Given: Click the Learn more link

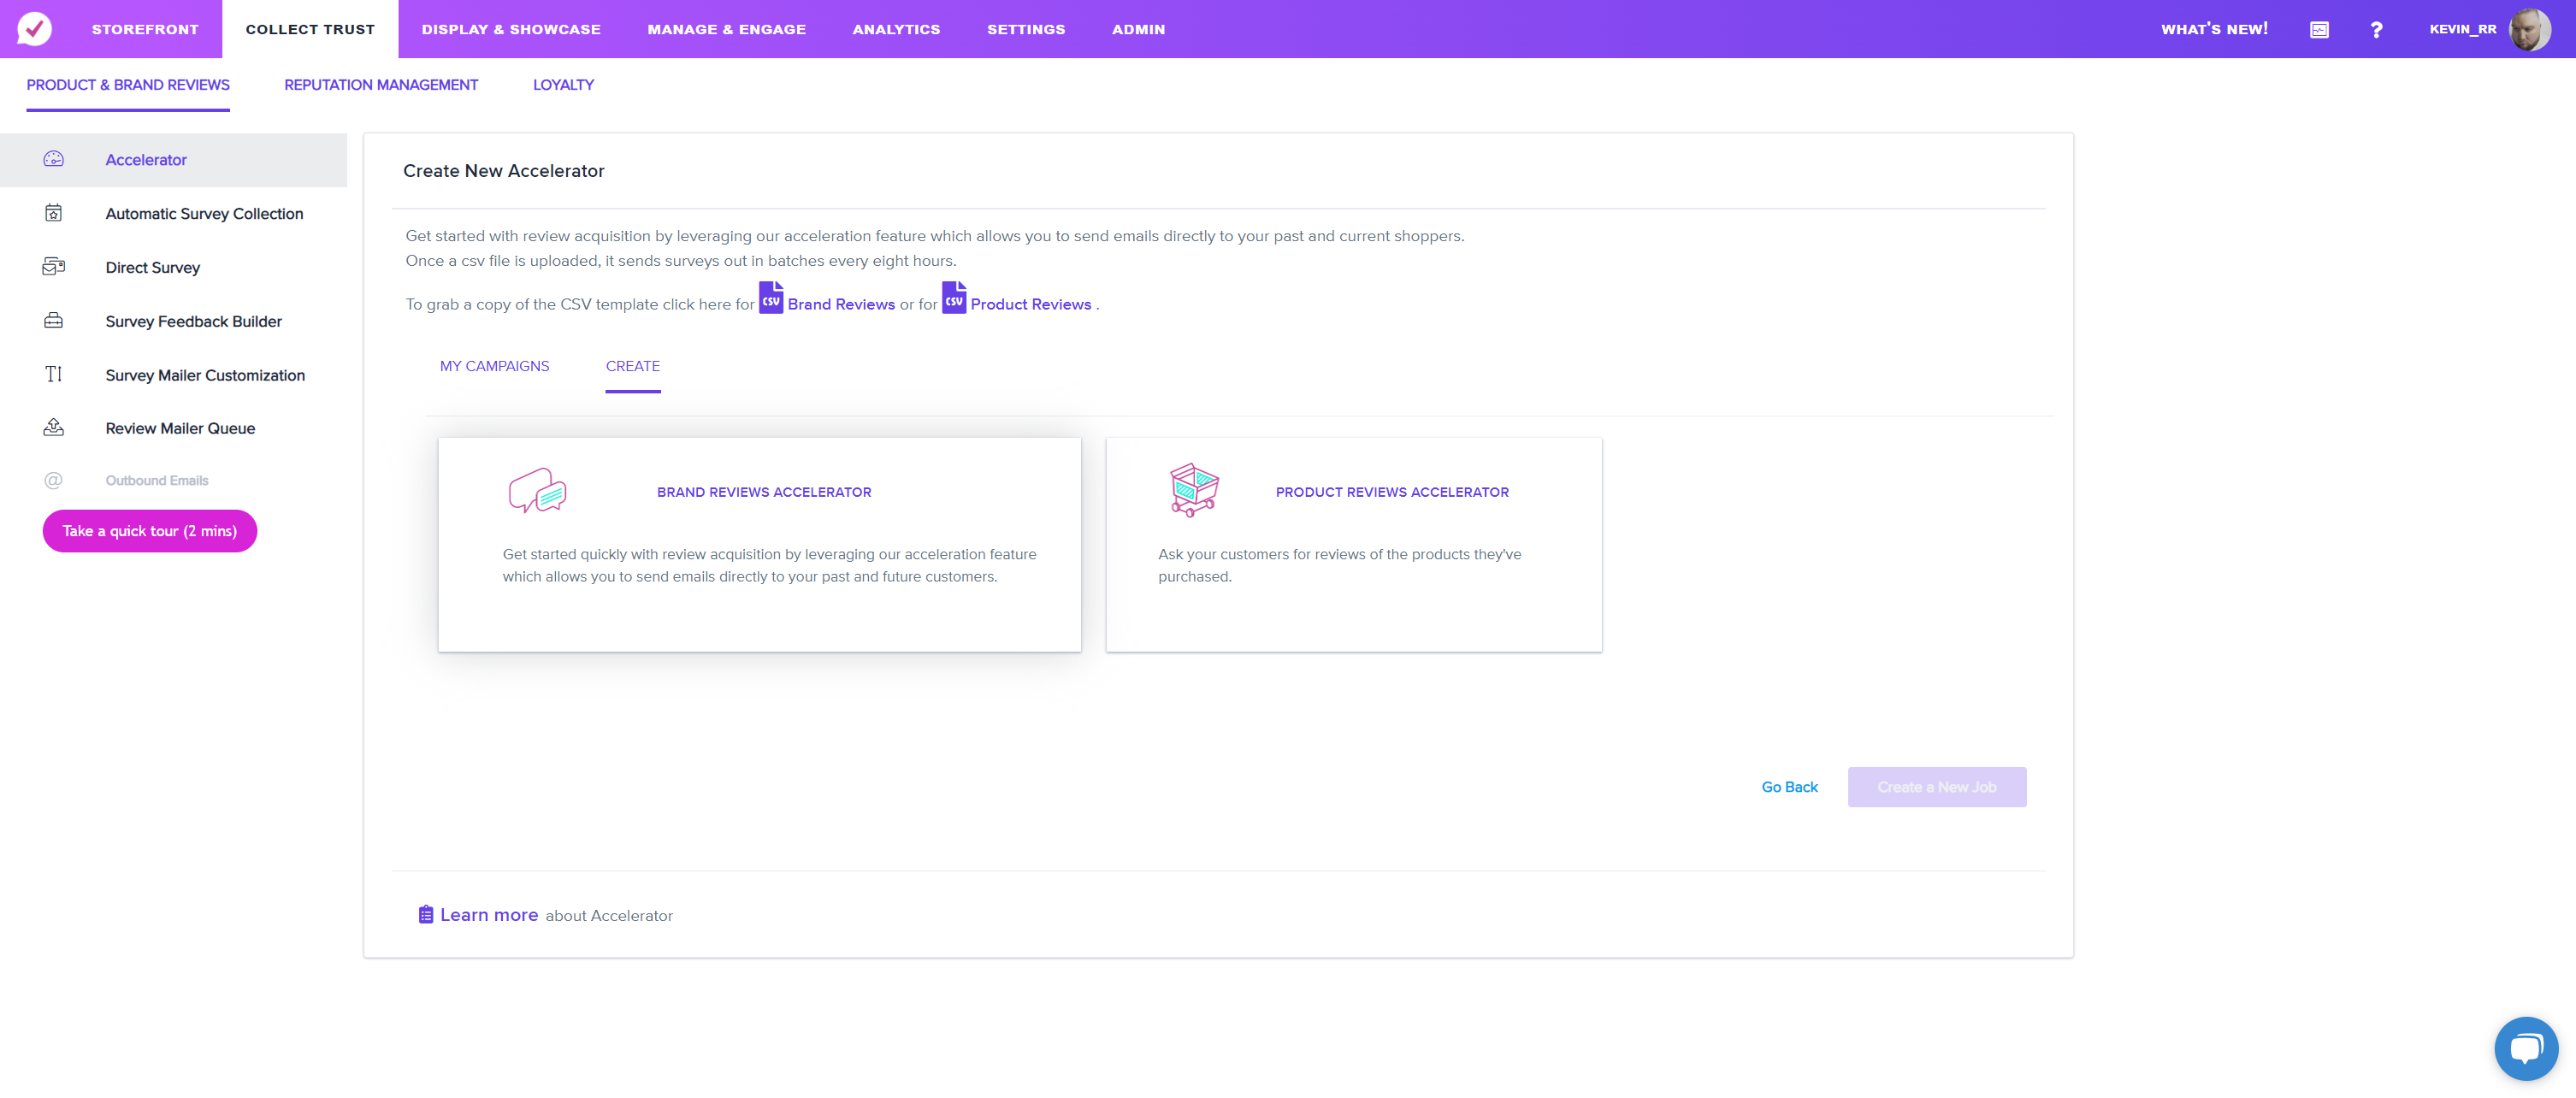Looking at the screenshot, I should (x=489, y=914).
